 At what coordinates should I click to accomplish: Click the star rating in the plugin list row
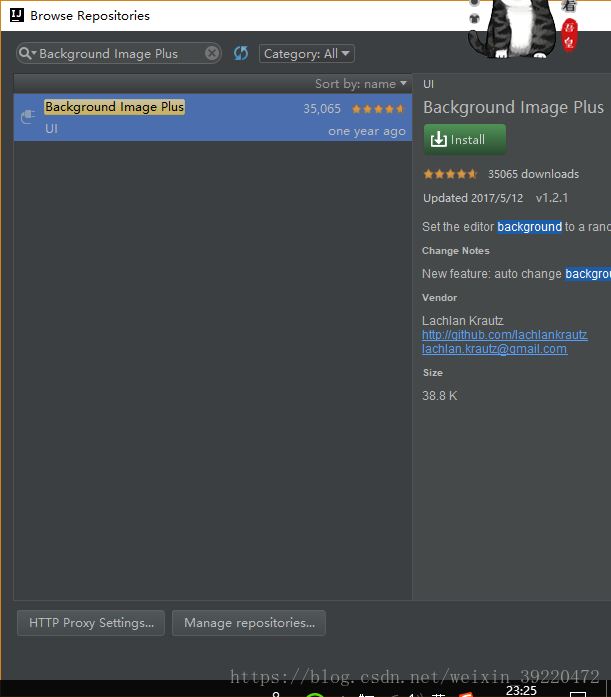pyautogui.click(x=378, y=109)
